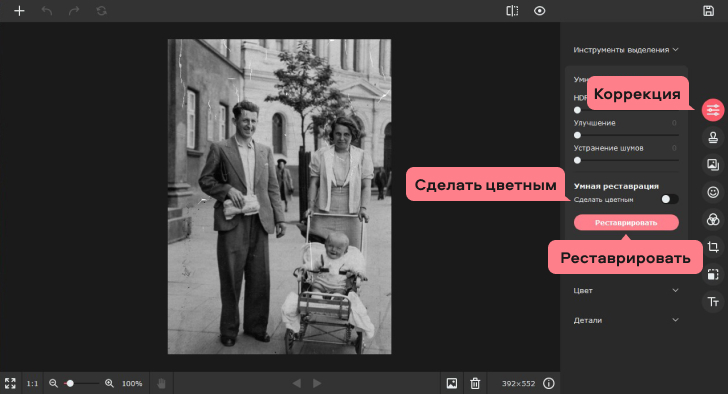Viewport: 728px width, 394px height.
Task: Select the stamp retouch tool
Action: [x=713, y=137]
